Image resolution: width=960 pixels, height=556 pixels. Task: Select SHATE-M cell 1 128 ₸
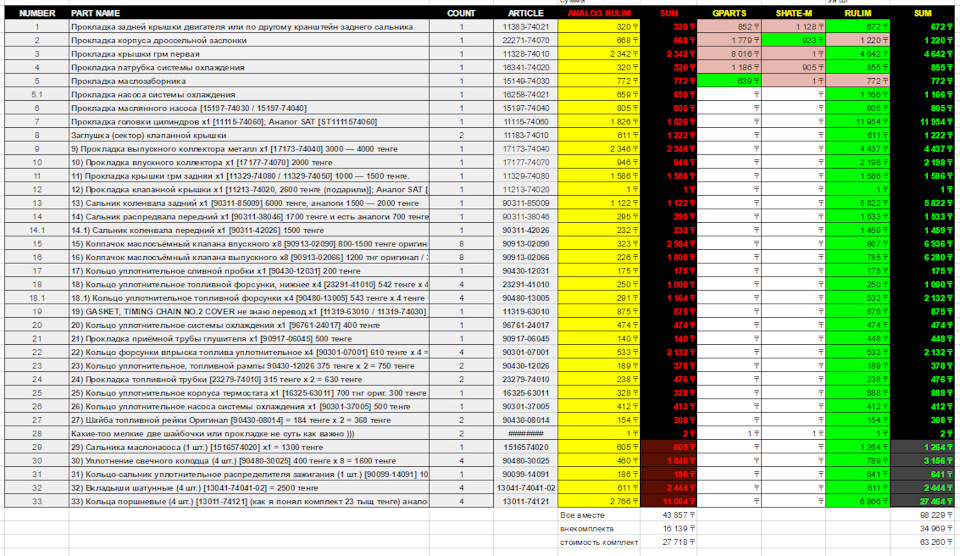[793, 27]
